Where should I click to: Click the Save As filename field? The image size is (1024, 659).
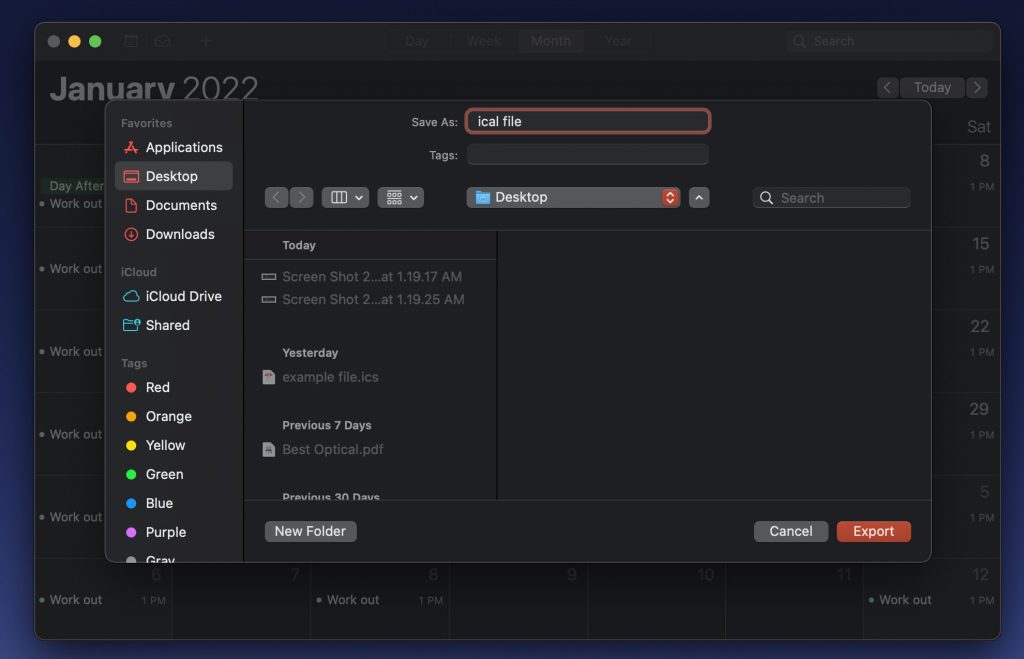(x=588, y=122)
